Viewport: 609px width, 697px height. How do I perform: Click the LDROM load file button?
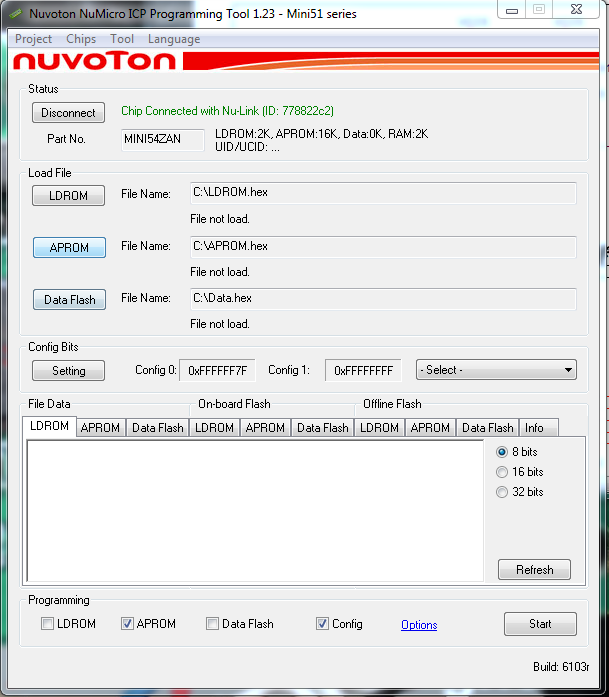[x=68, y=196]
